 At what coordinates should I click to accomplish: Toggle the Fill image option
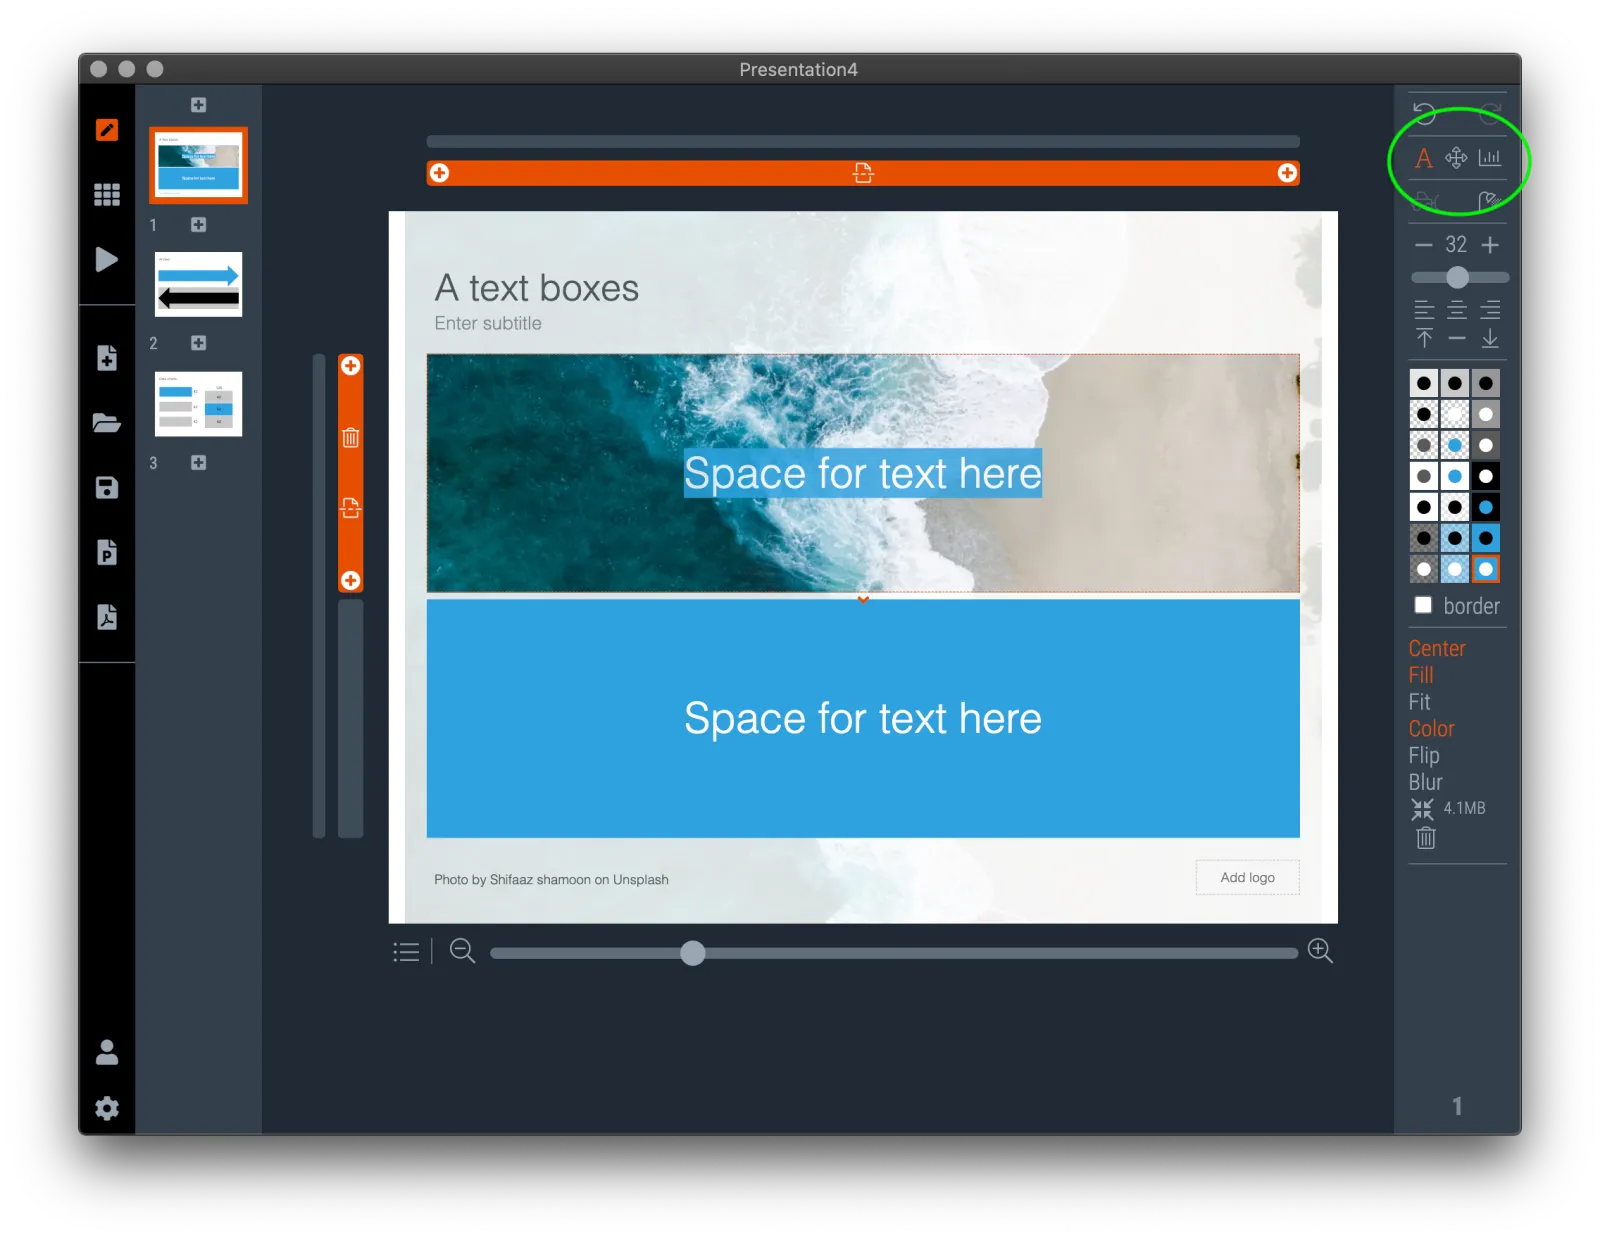tap(1421, 675)
